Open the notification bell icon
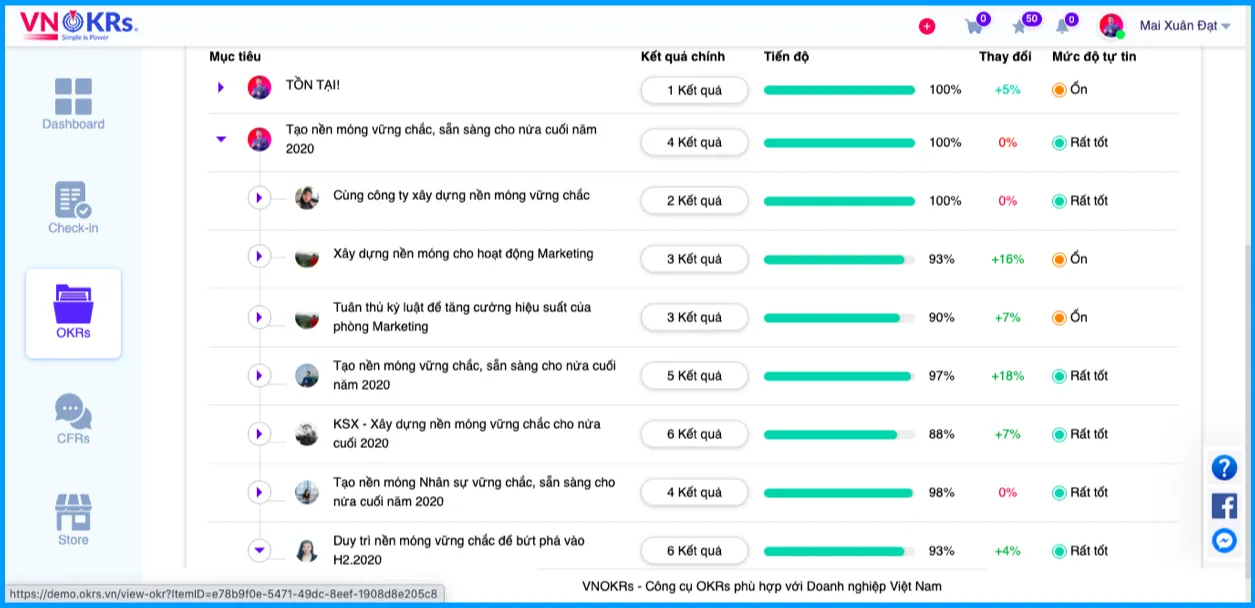This screenshot has width=1255, height=608. click(x=1062, y=26)
